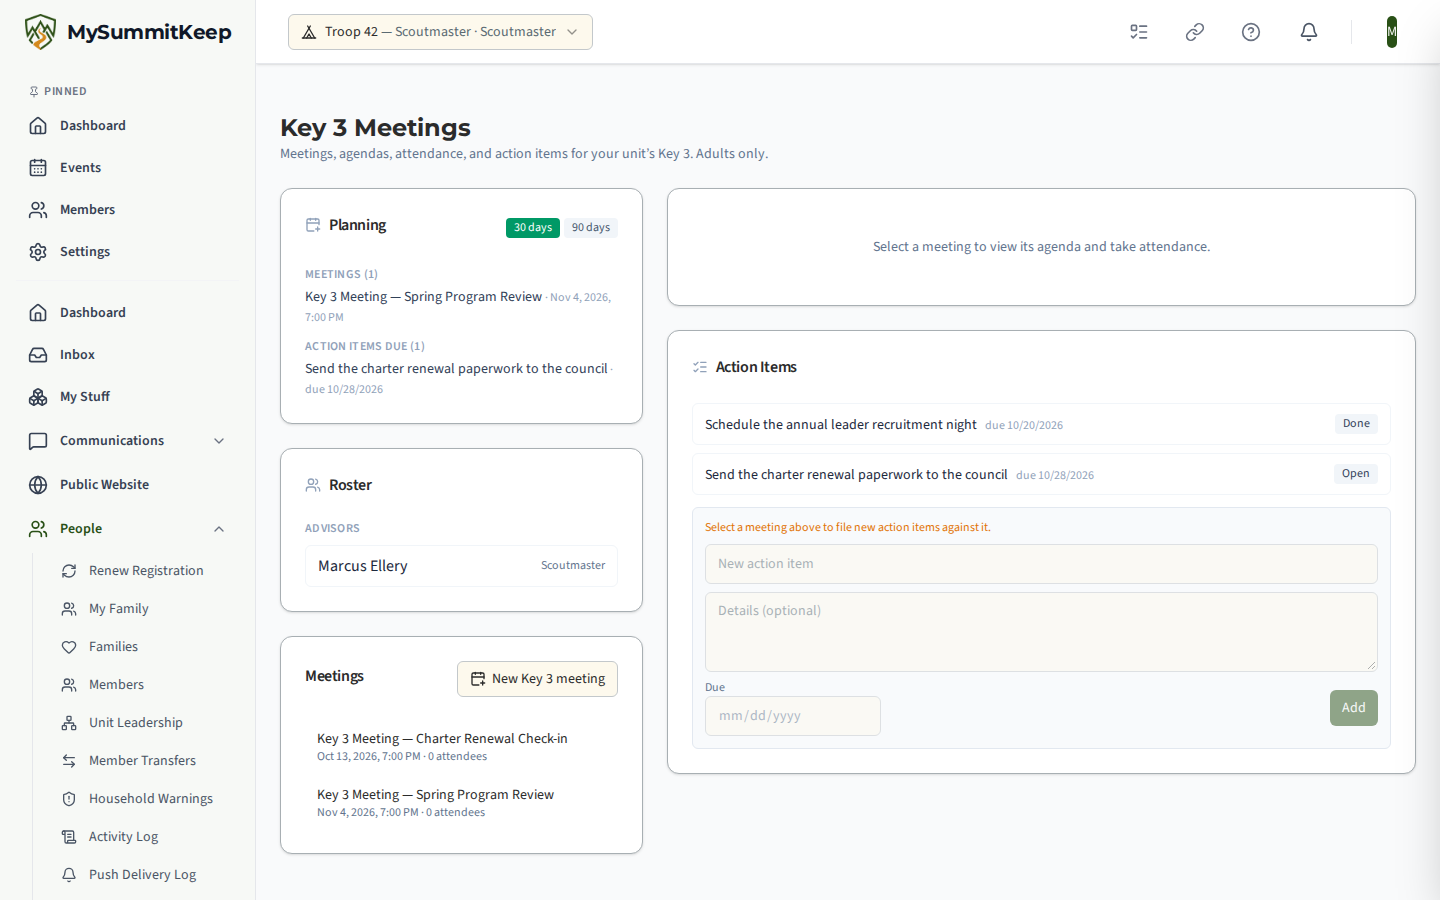The image size is (1440, 900).
Task: Open Public Website page
Action: coord(128,485)
